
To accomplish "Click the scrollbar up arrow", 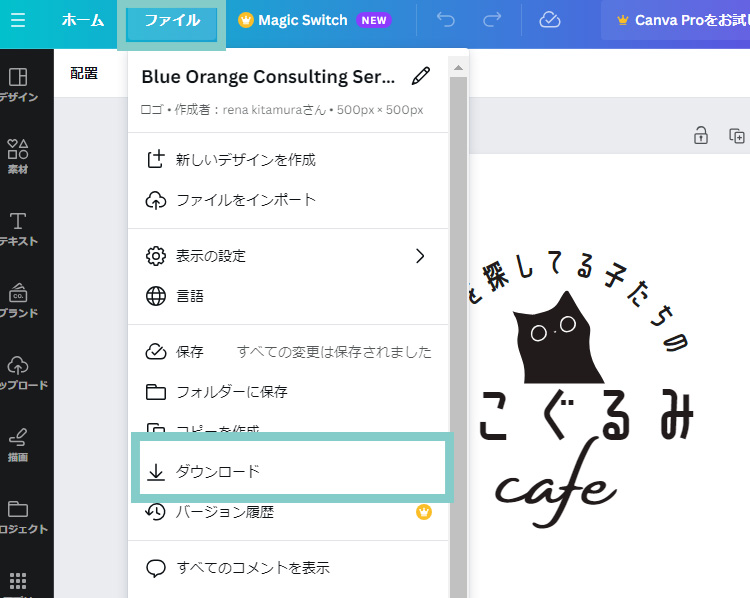I will pyautogui.click(x=458, y=67).
